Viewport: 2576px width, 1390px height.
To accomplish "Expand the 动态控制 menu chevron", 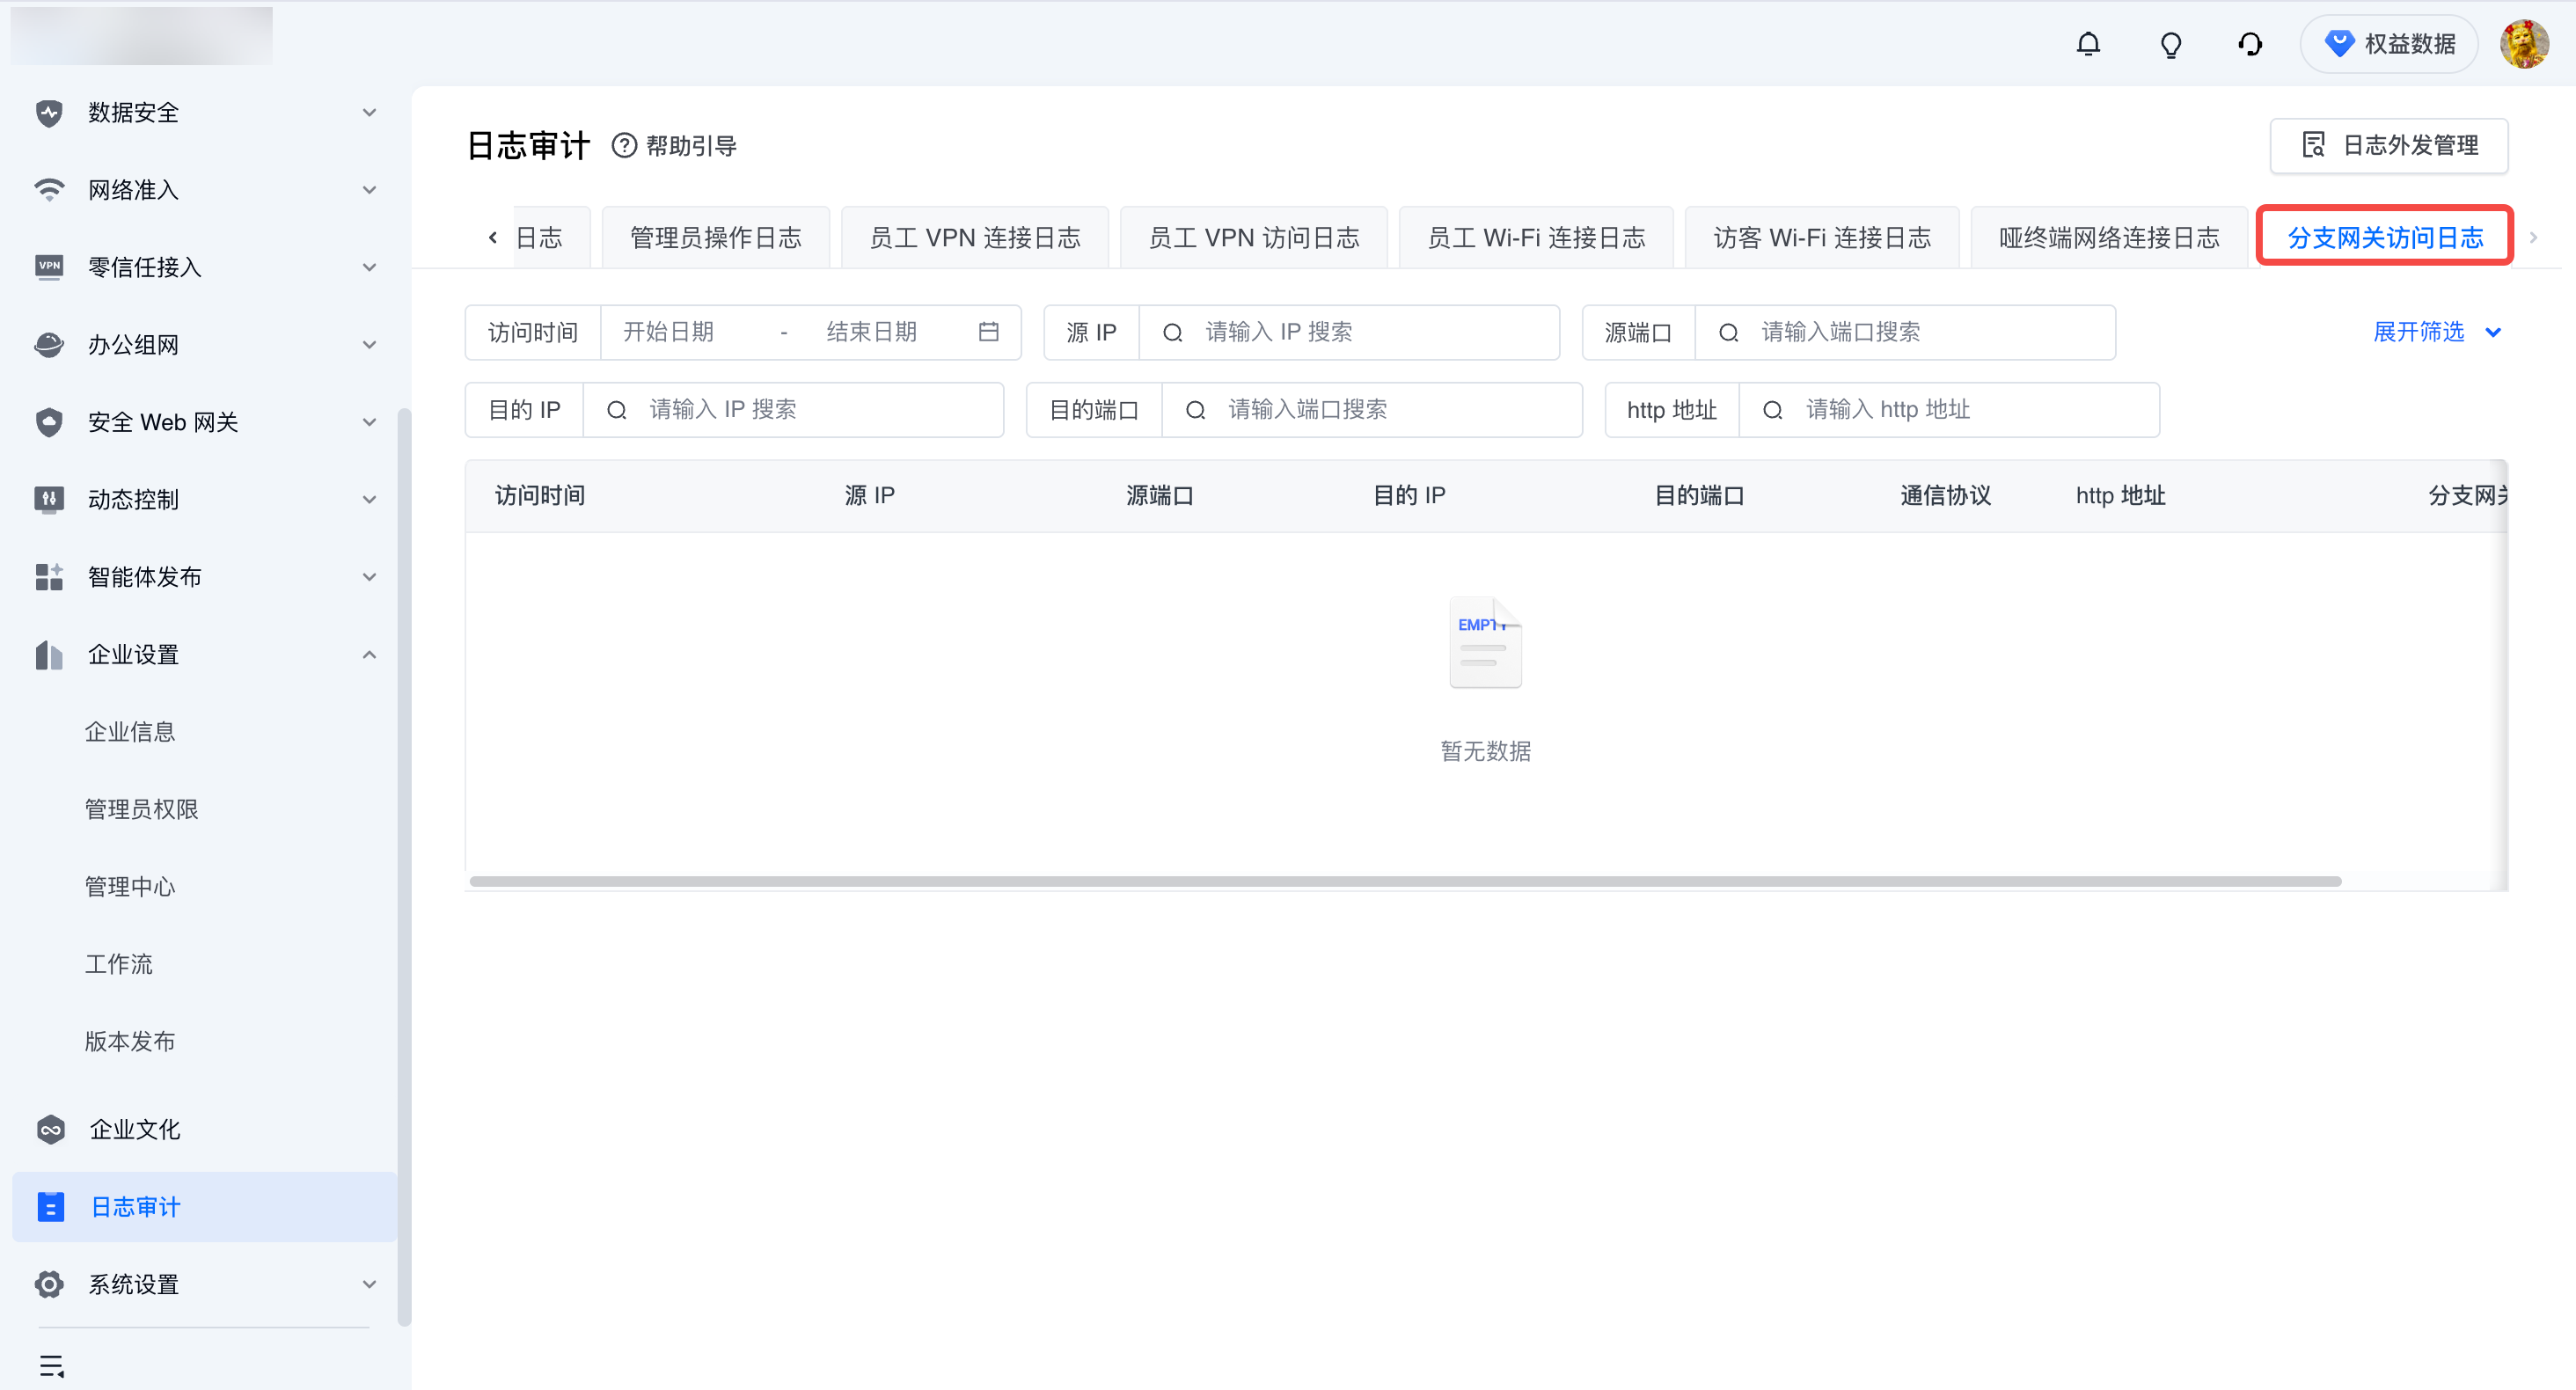I will (x=369, y=499).
